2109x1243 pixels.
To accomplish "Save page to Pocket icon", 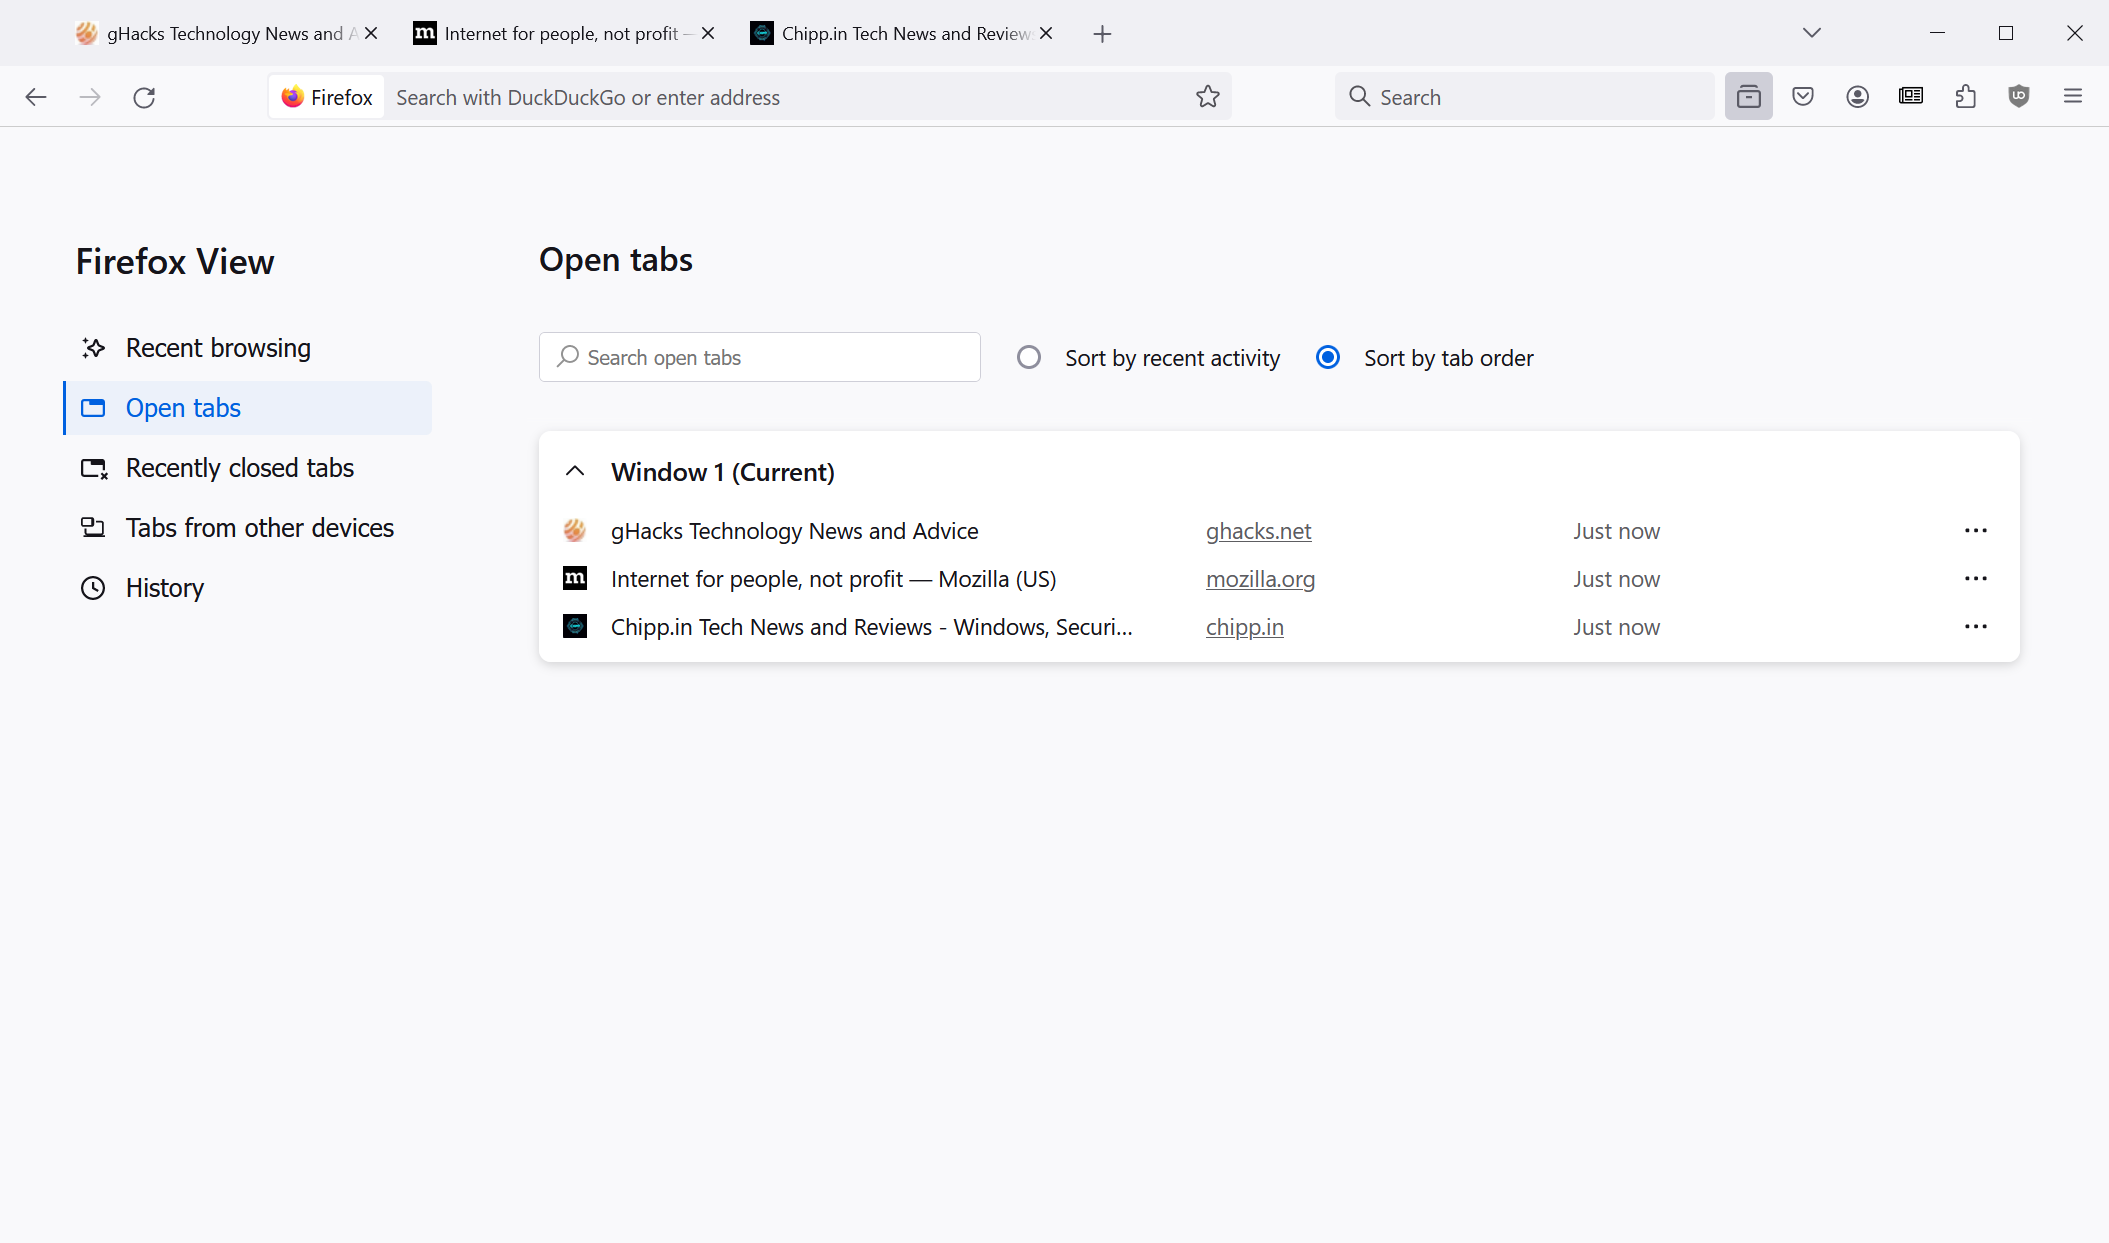I will [1803, 97].
